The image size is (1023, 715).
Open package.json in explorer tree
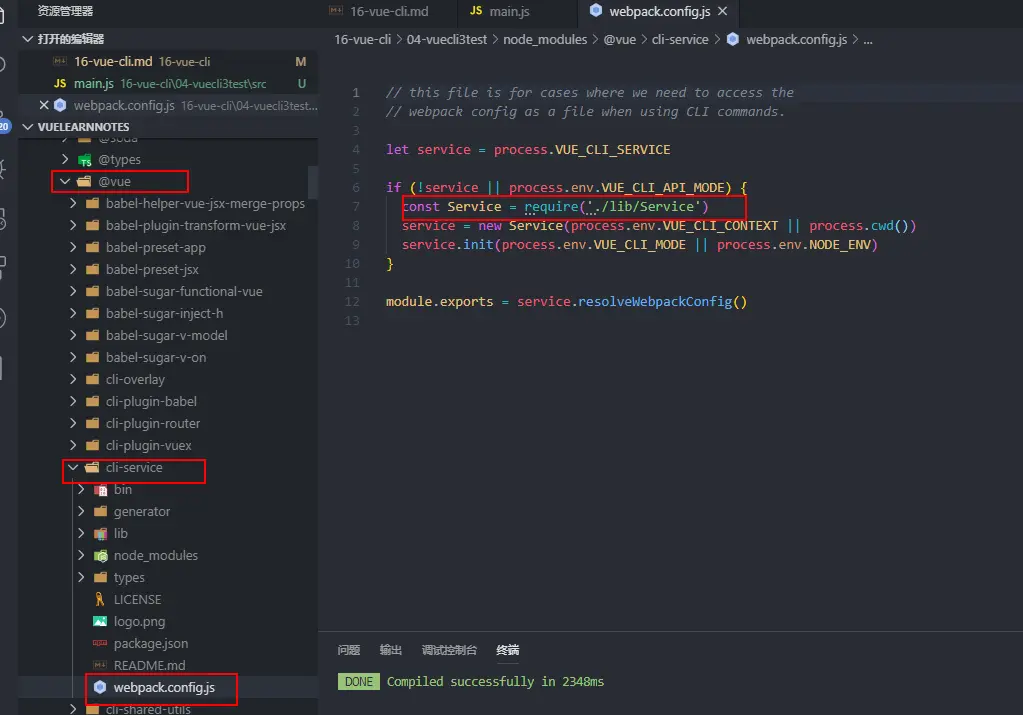(151, 644)
